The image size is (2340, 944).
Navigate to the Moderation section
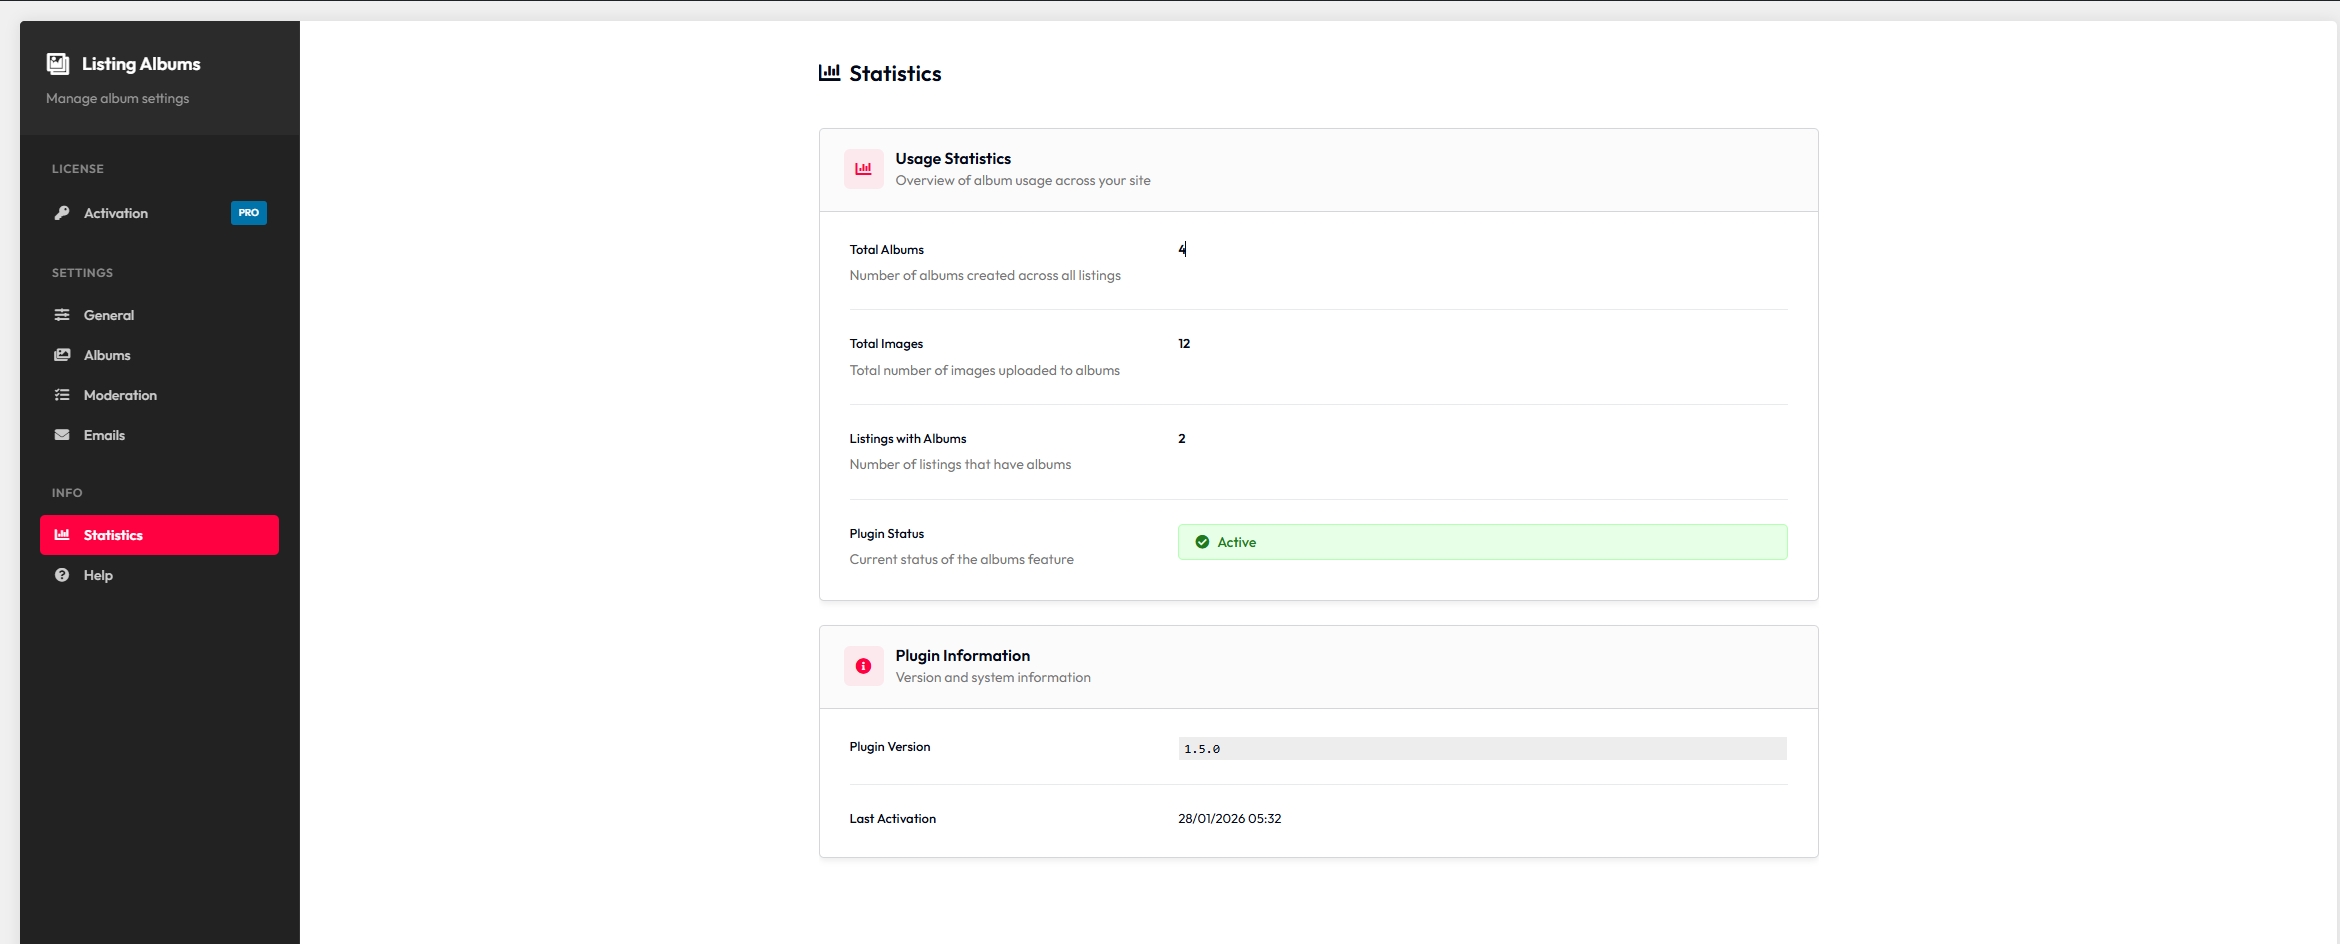119,394
